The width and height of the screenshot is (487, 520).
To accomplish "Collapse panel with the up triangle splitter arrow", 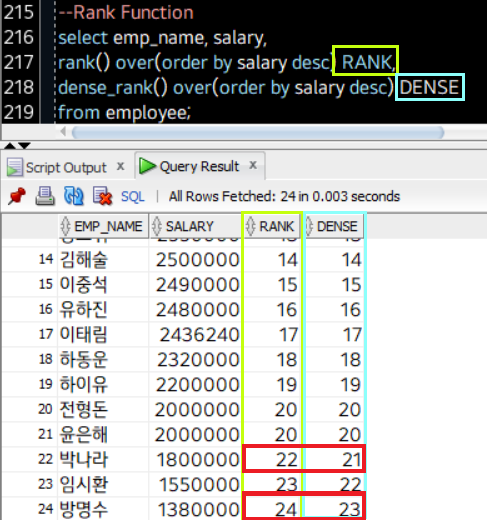I will pos(10,146).
